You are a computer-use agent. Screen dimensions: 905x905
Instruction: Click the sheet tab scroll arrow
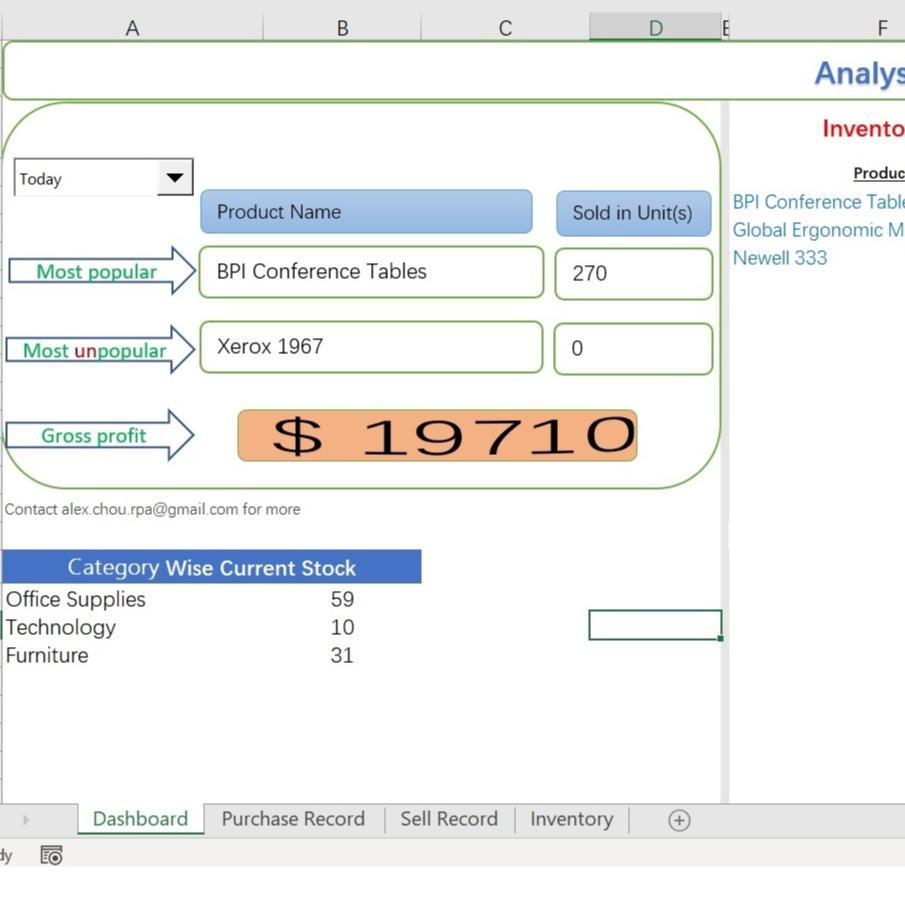click(x=26, y=820)
